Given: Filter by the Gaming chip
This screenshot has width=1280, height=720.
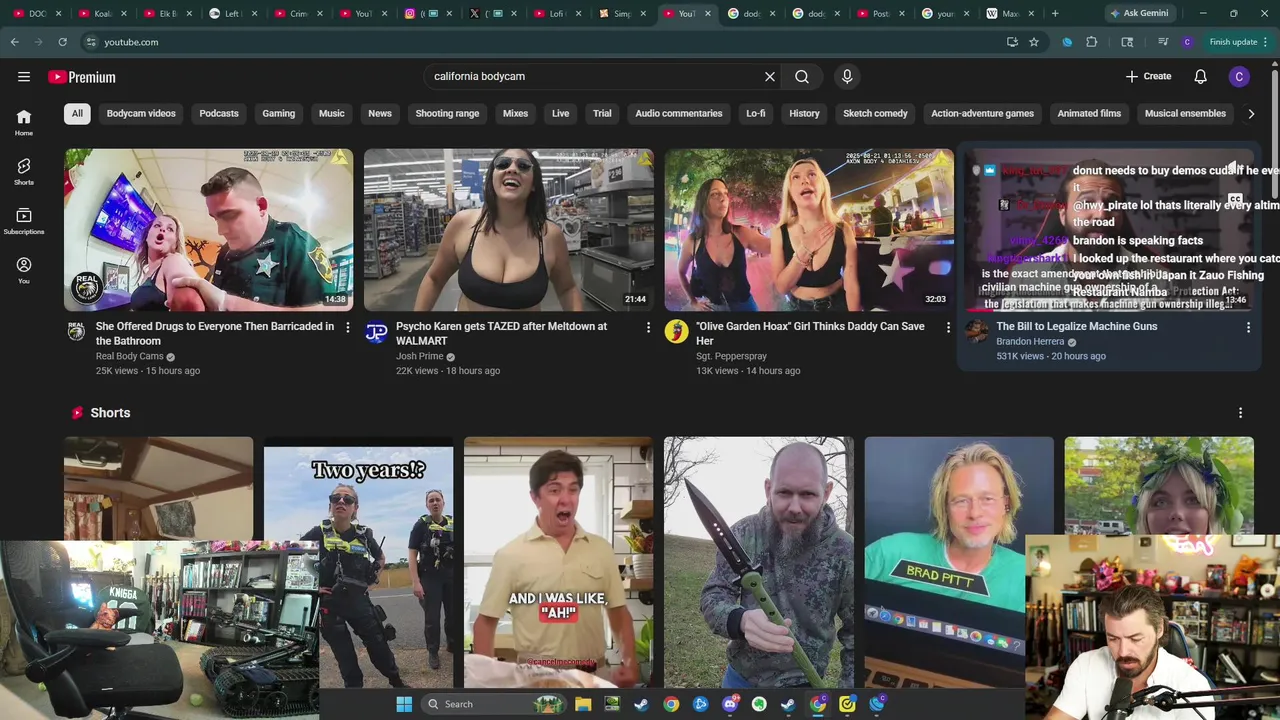Looking at the screenshot, I should [279, 113].
